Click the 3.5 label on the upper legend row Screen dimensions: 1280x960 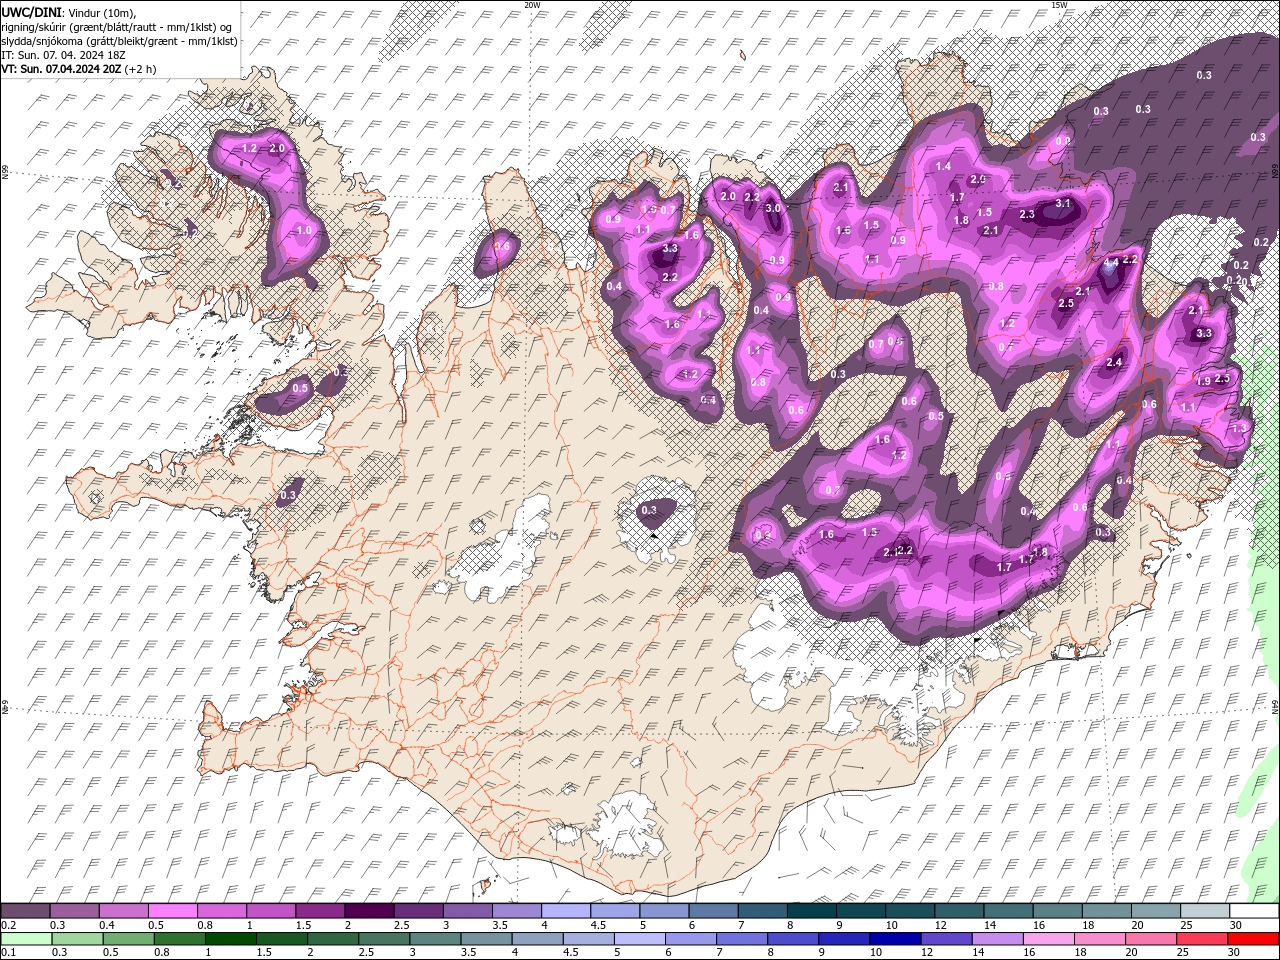498,925
